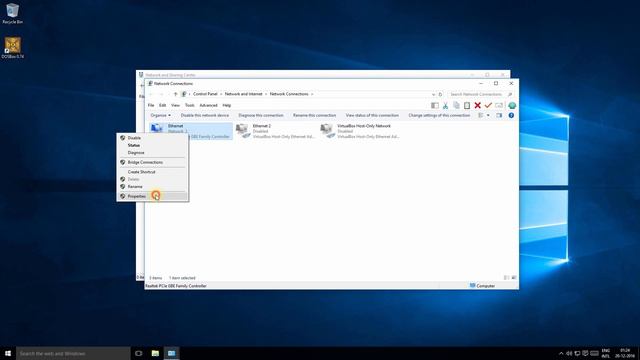
Task: Open File Explorer from the taskbar
Action: tap(155, 353)
